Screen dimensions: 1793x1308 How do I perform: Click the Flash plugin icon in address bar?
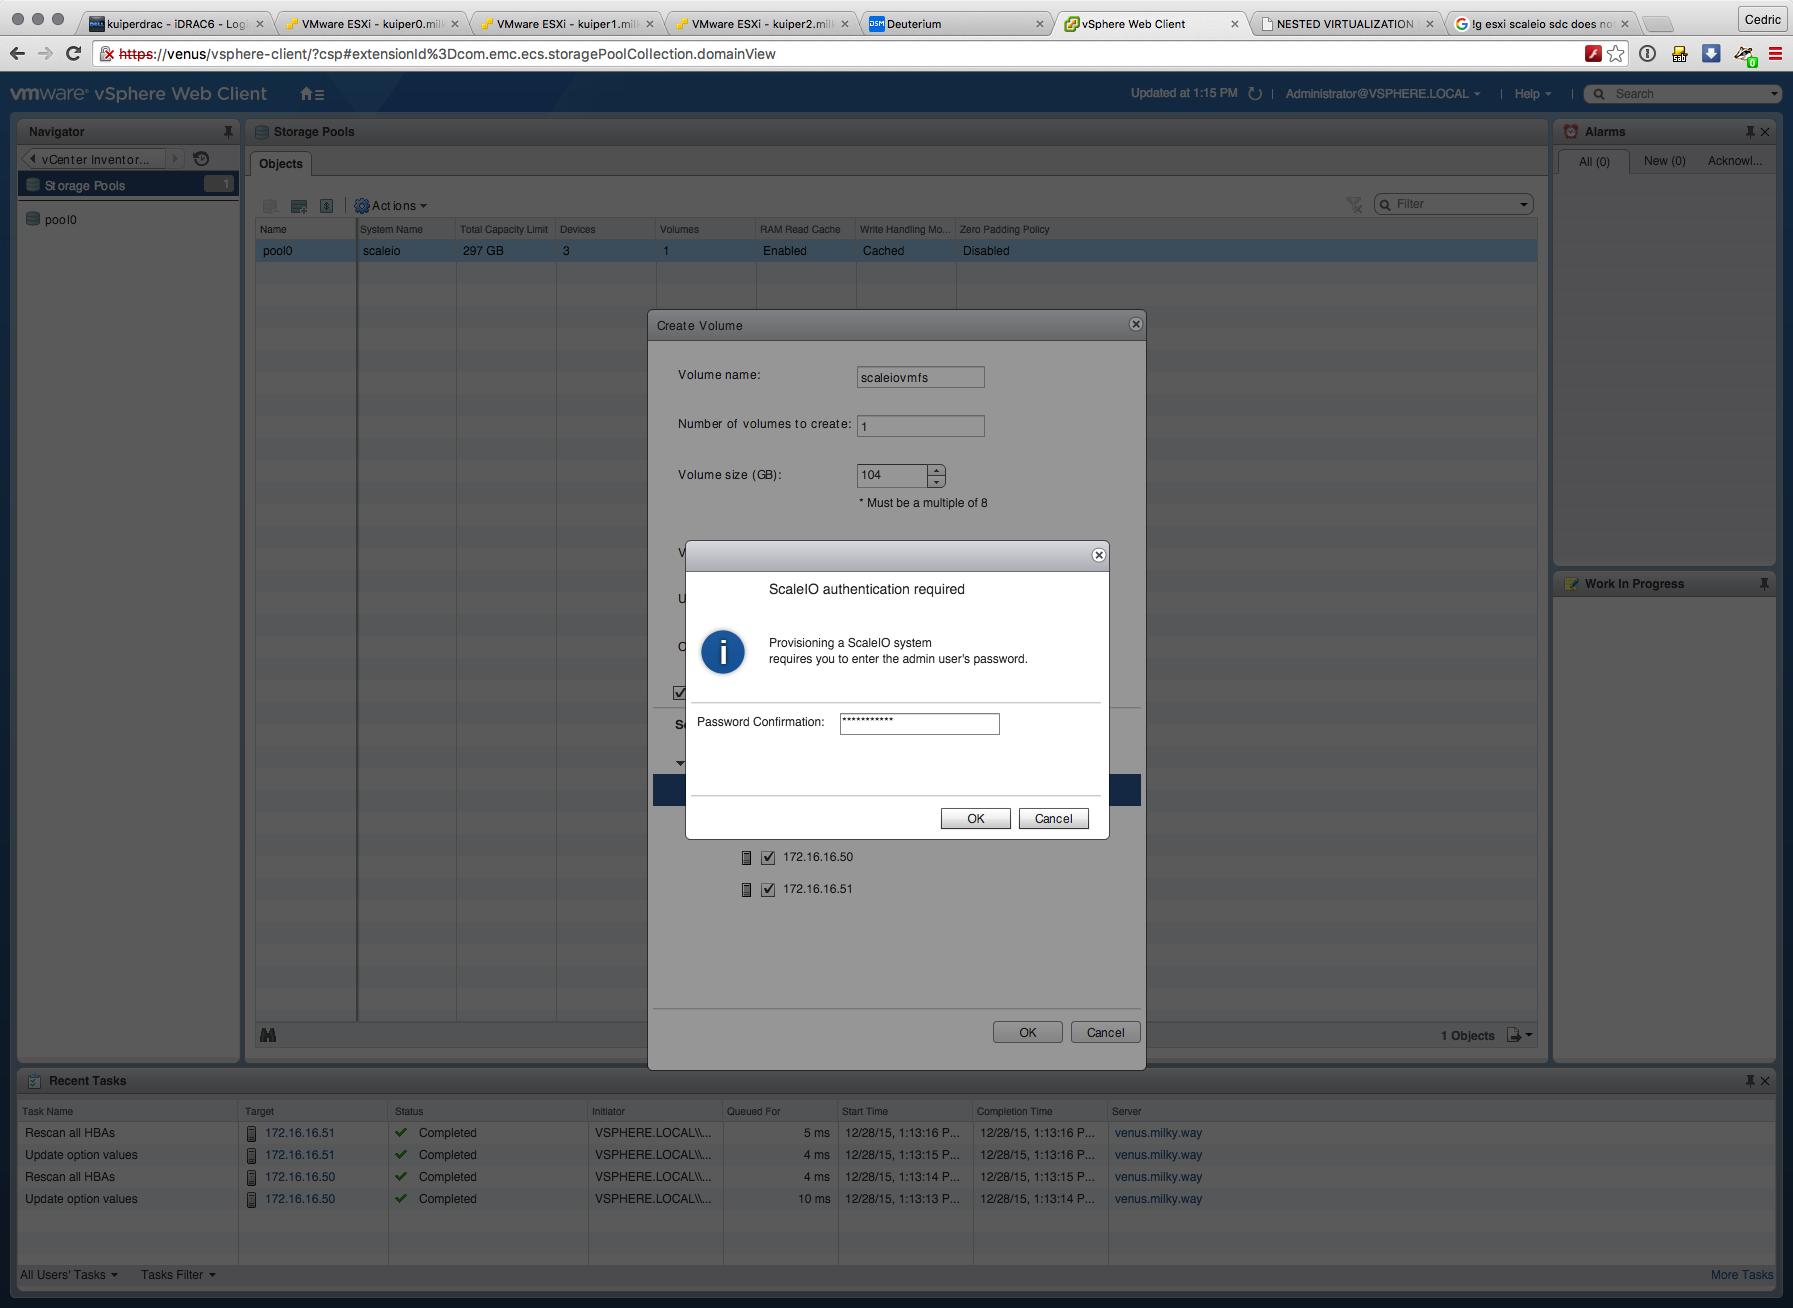1593,54
